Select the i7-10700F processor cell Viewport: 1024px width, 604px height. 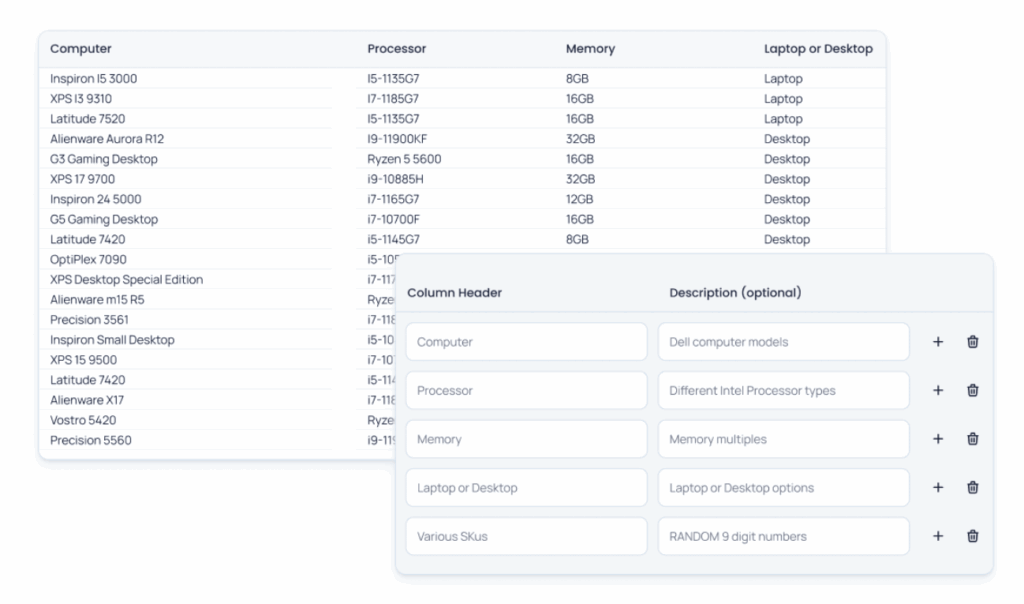coord(393,219)
